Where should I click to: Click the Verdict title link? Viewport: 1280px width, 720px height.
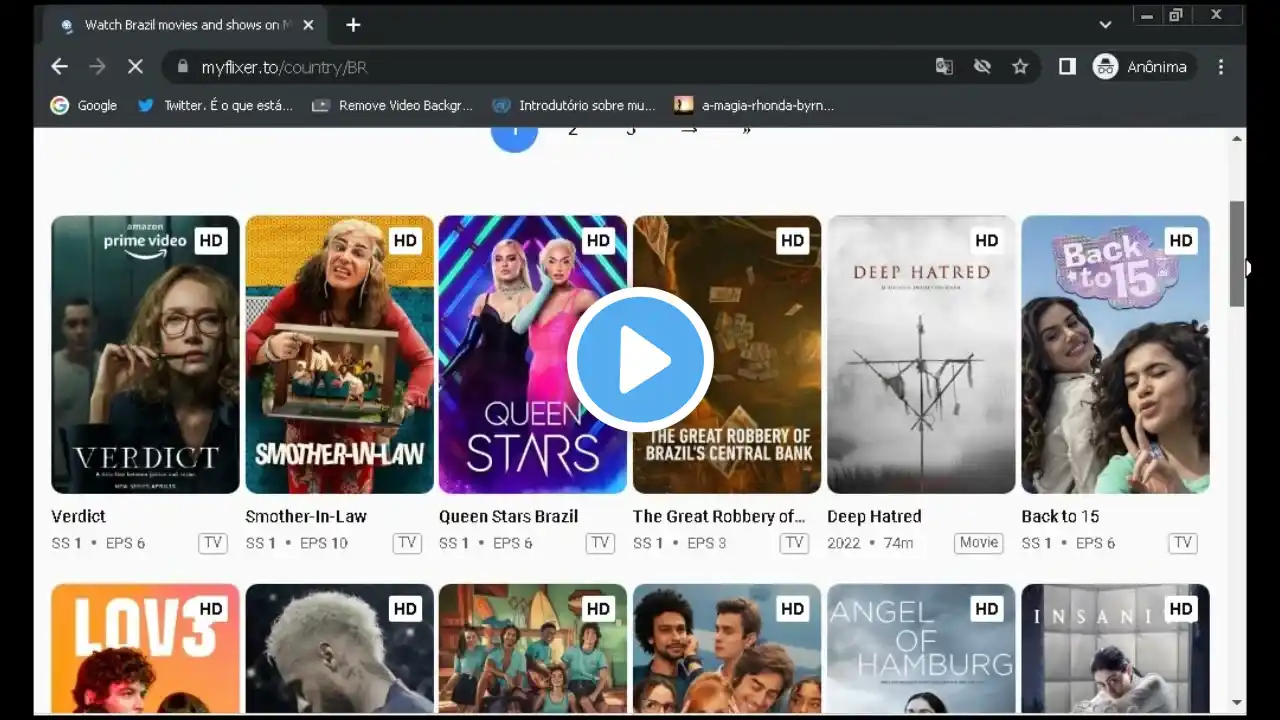(x=78, y=516)
